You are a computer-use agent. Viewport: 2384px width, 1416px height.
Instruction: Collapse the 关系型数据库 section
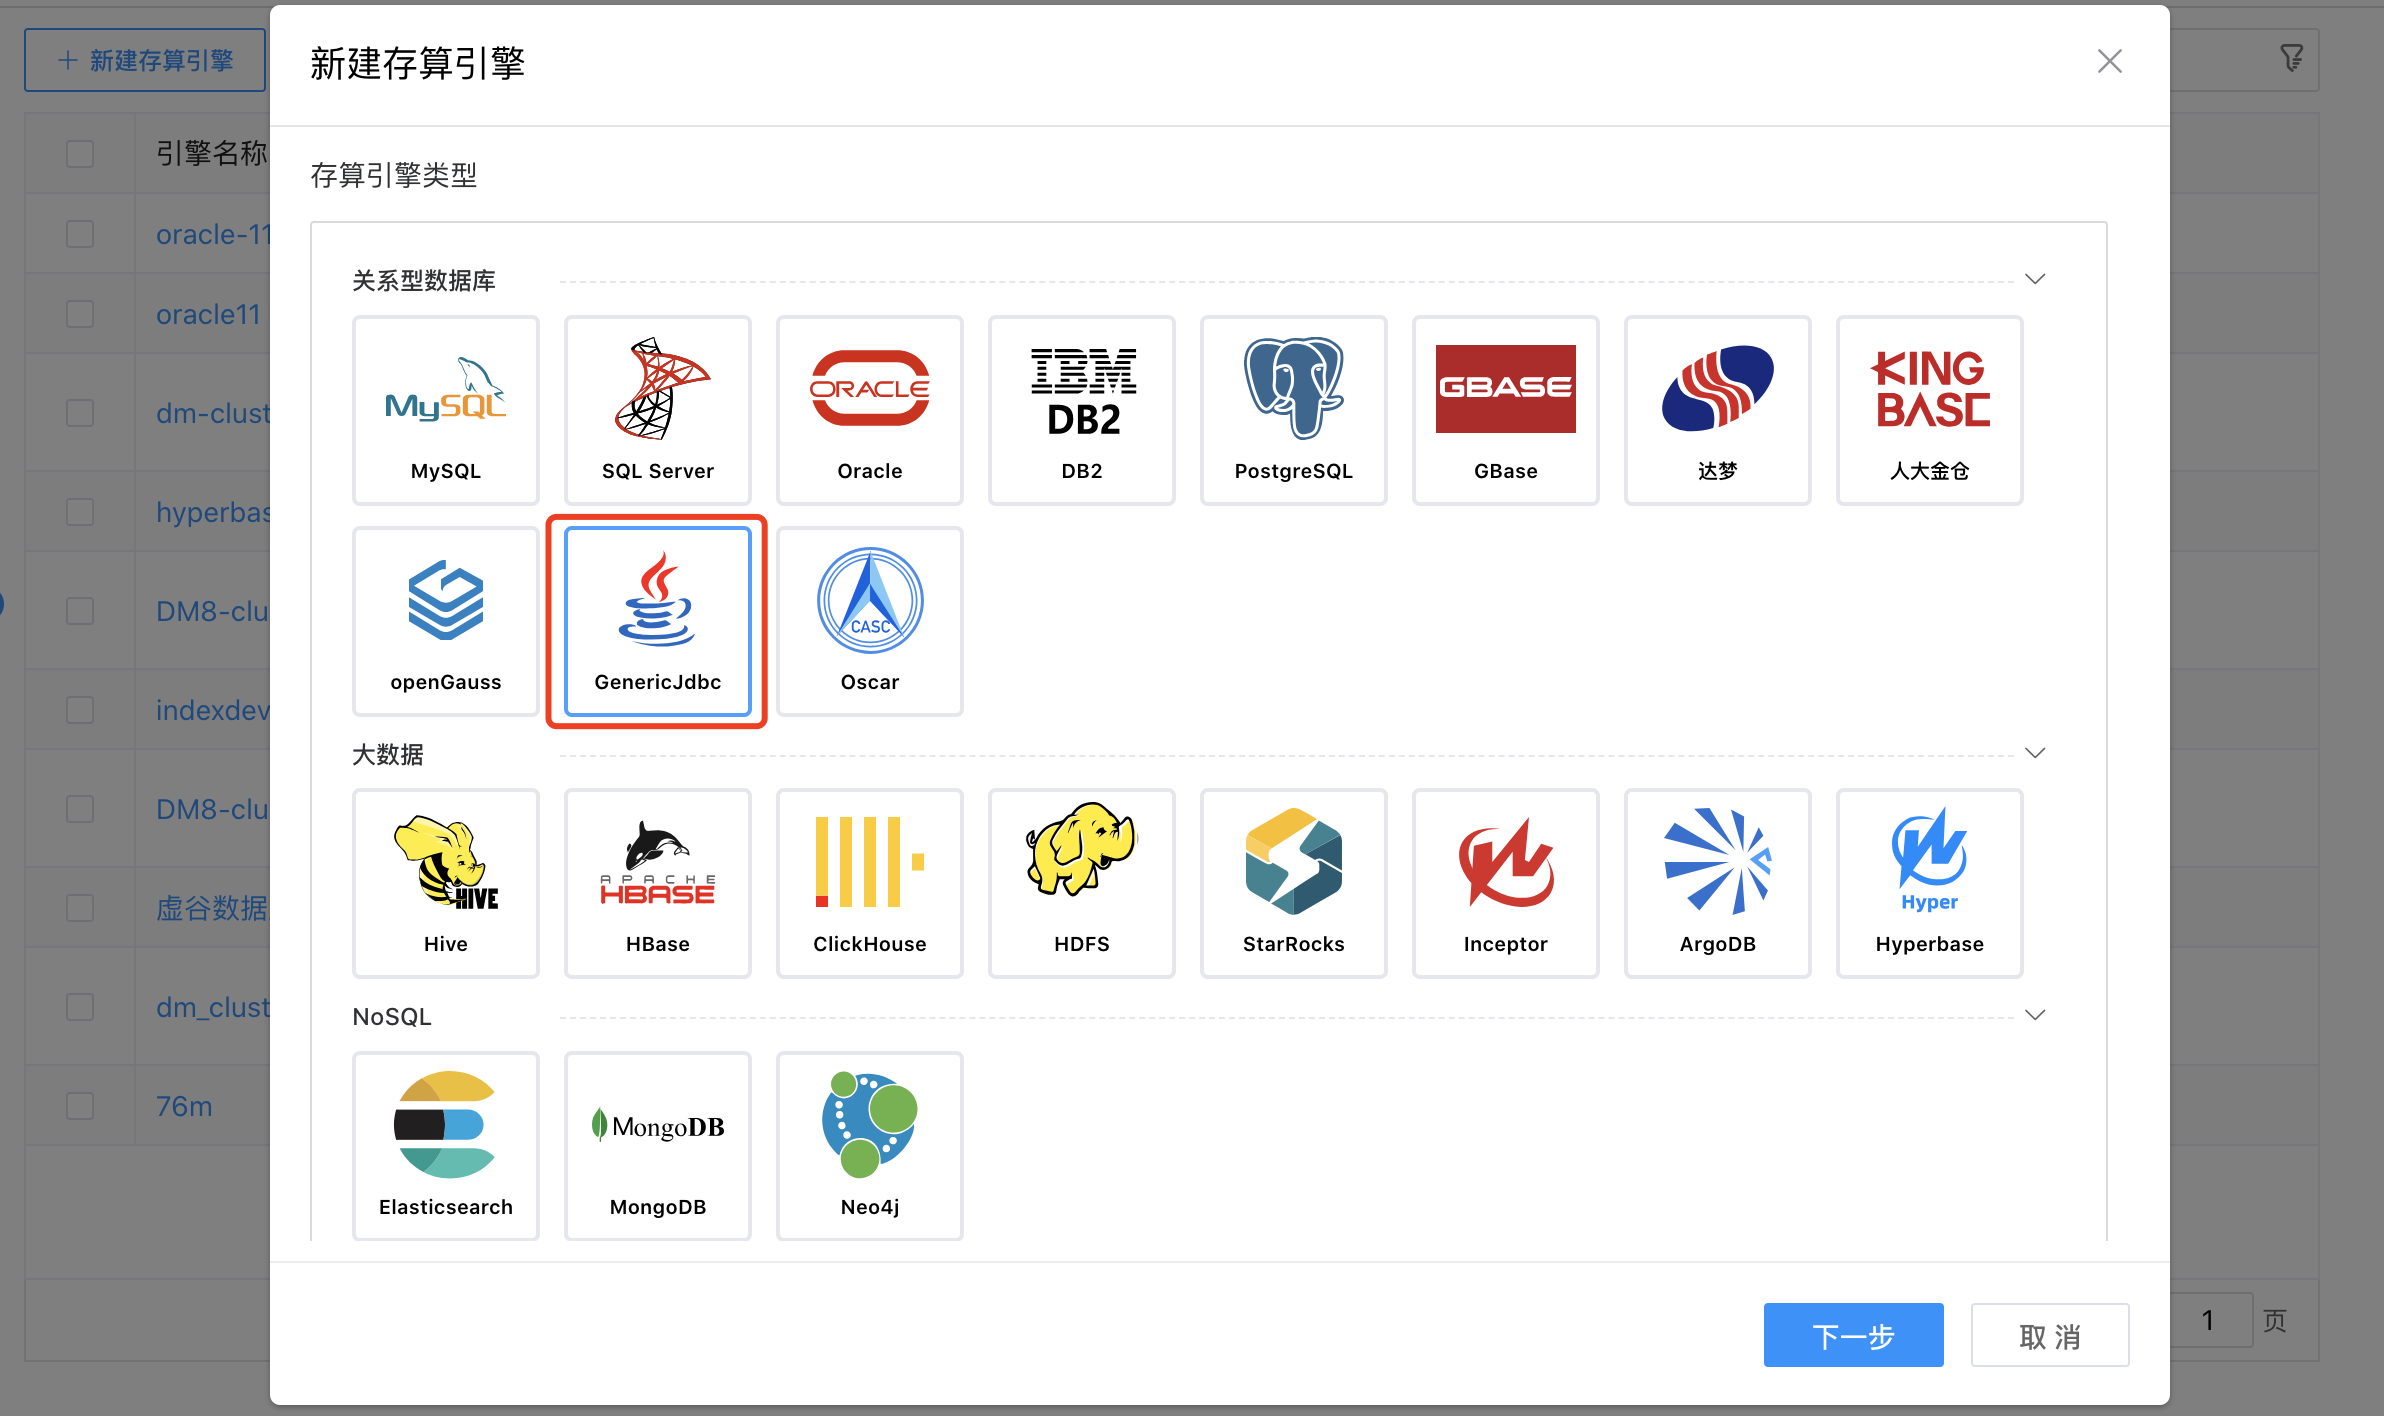pos(2035,279)
